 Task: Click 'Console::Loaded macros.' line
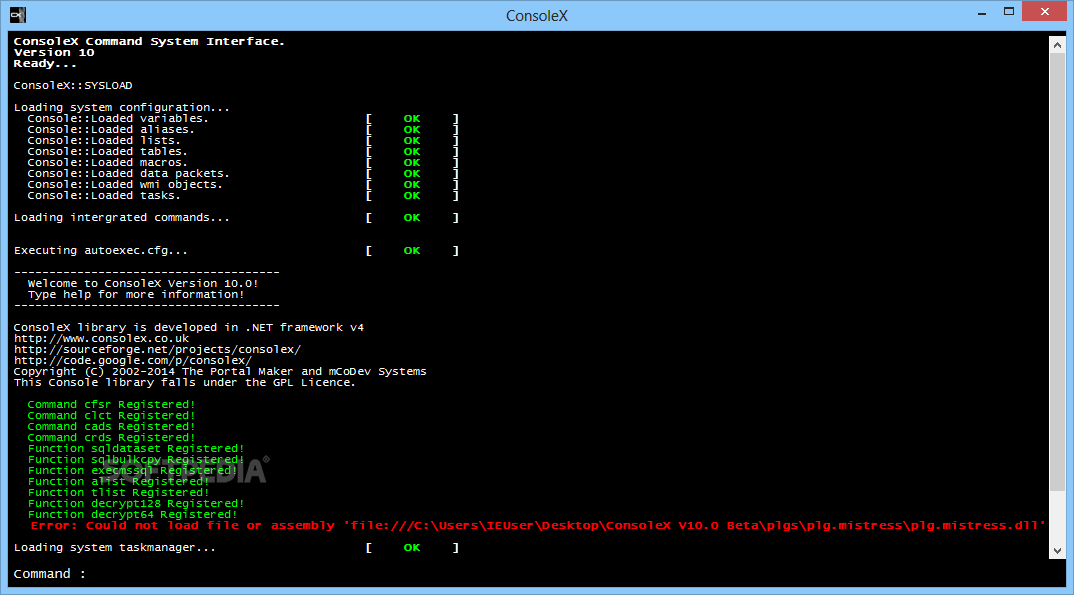[108, 162]
